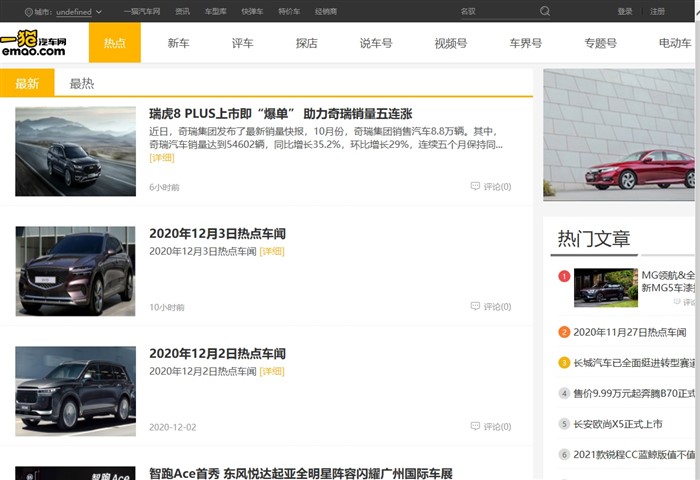Screen dimensions: 700x480
Task: Click 详细 link after 12月2日热点车闻 summary
Action: click(272, 371)
